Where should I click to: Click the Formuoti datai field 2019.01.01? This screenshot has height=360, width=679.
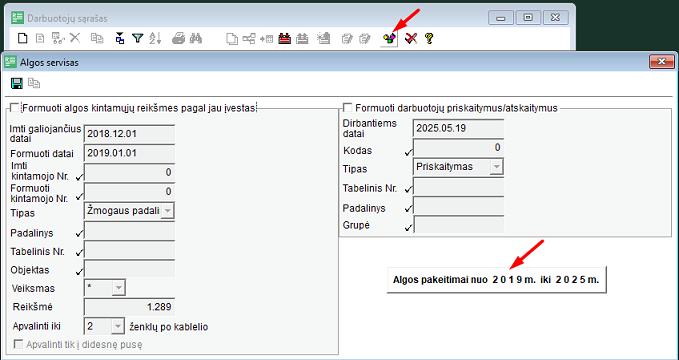pos(129,153)
